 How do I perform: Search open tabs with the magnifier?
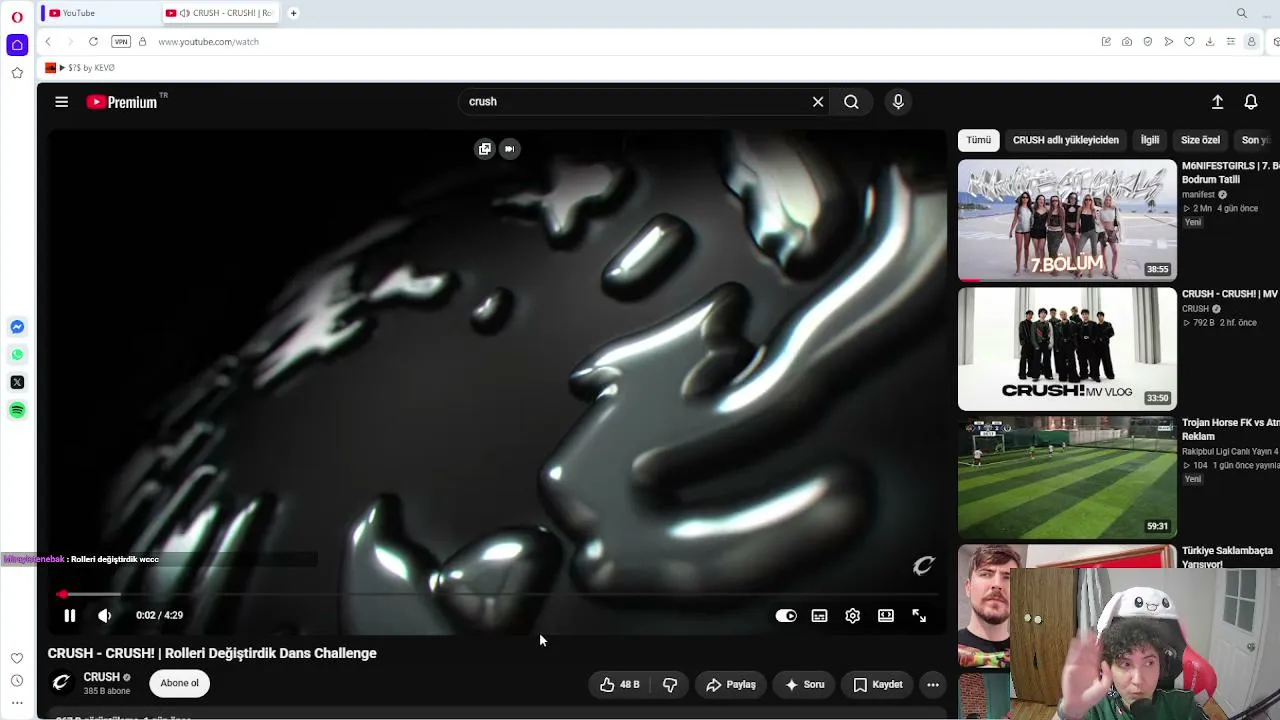click(x=1242, y=13)
